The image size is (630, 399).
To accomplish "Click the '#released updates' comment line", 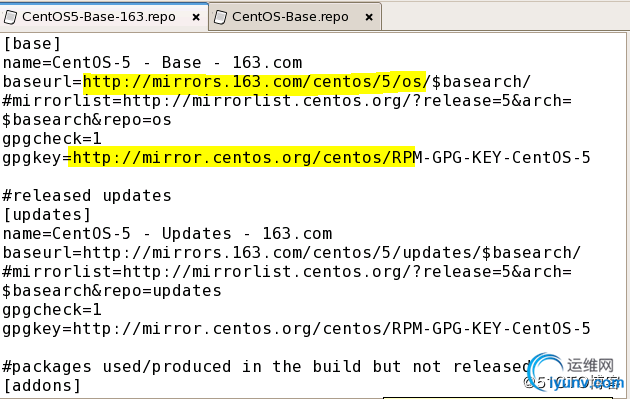I will pos(87,196).
